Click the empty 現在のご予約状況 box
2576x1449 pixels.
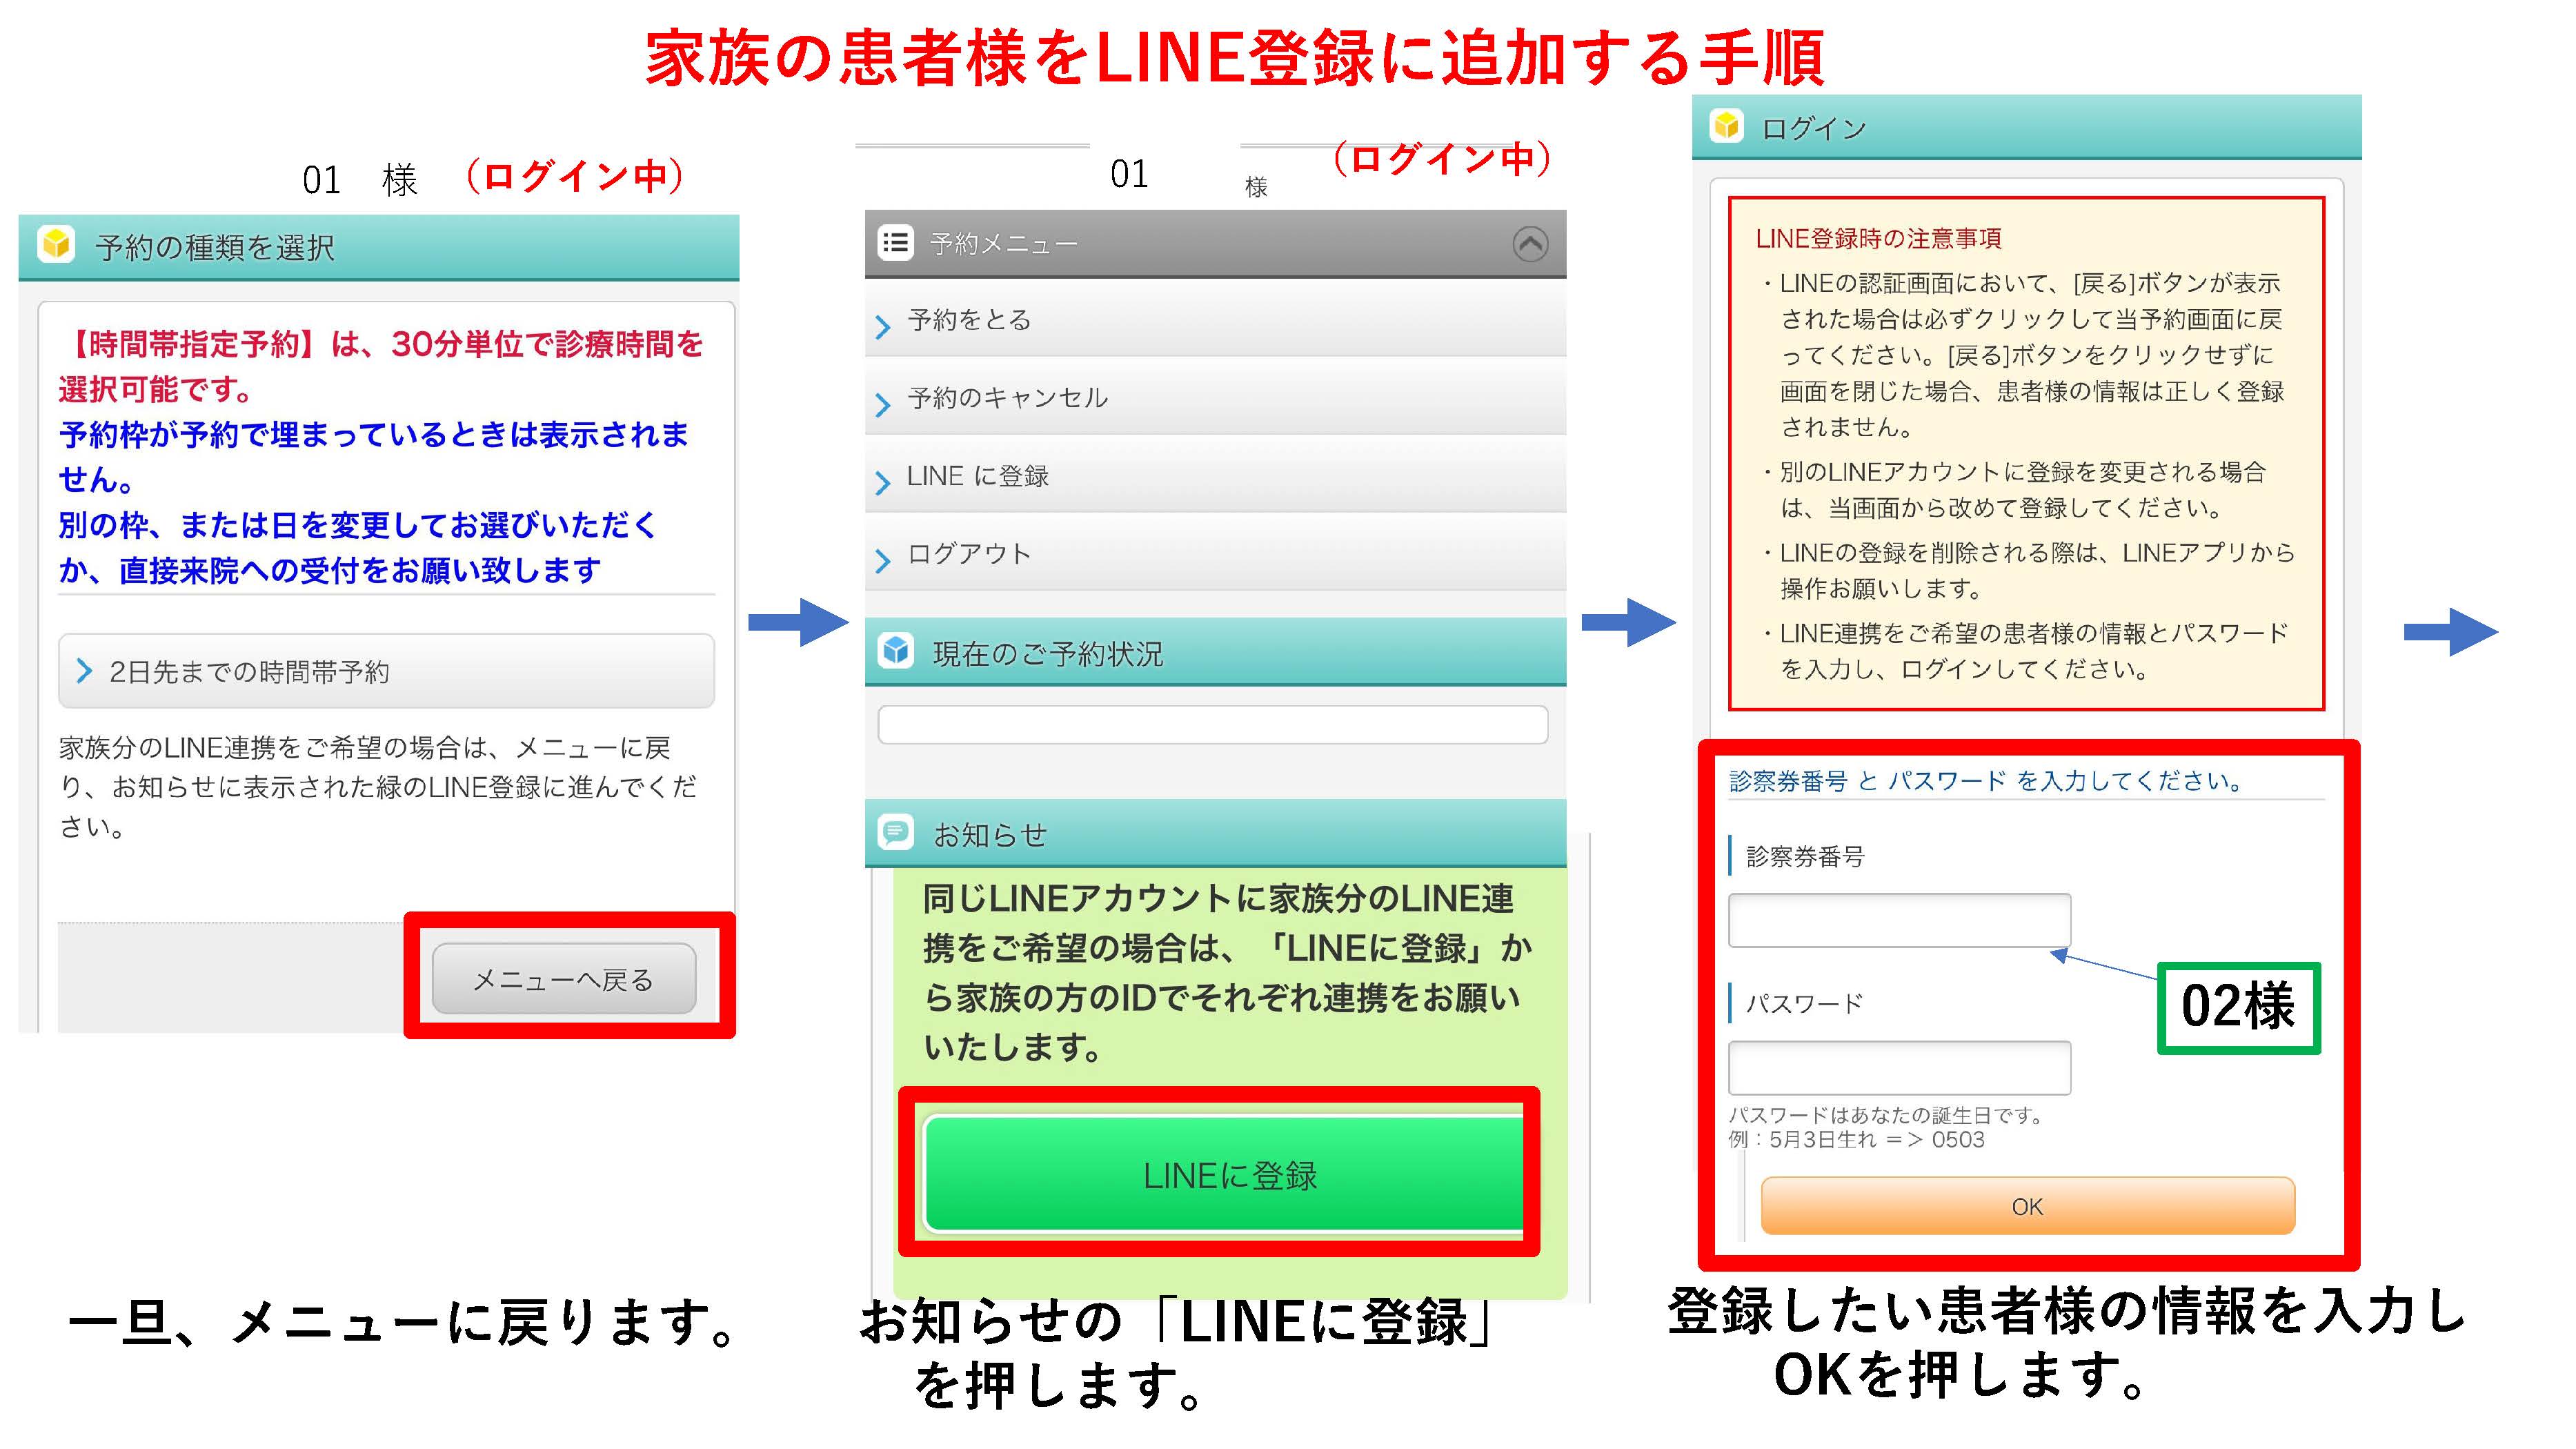1213,724
